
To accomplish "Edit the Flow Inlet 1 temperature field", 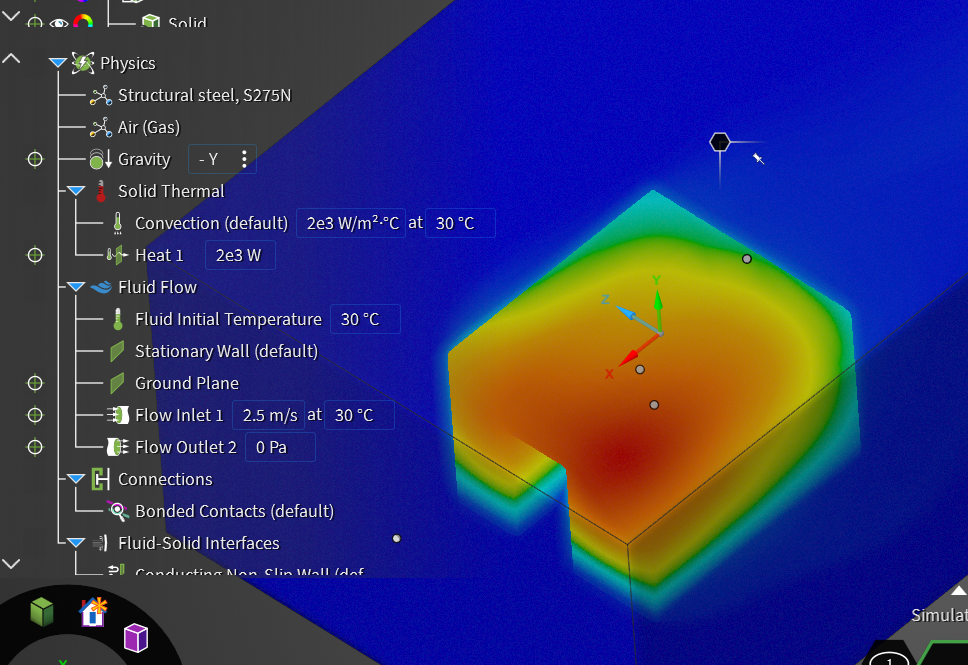I will [x=359, y=415].
